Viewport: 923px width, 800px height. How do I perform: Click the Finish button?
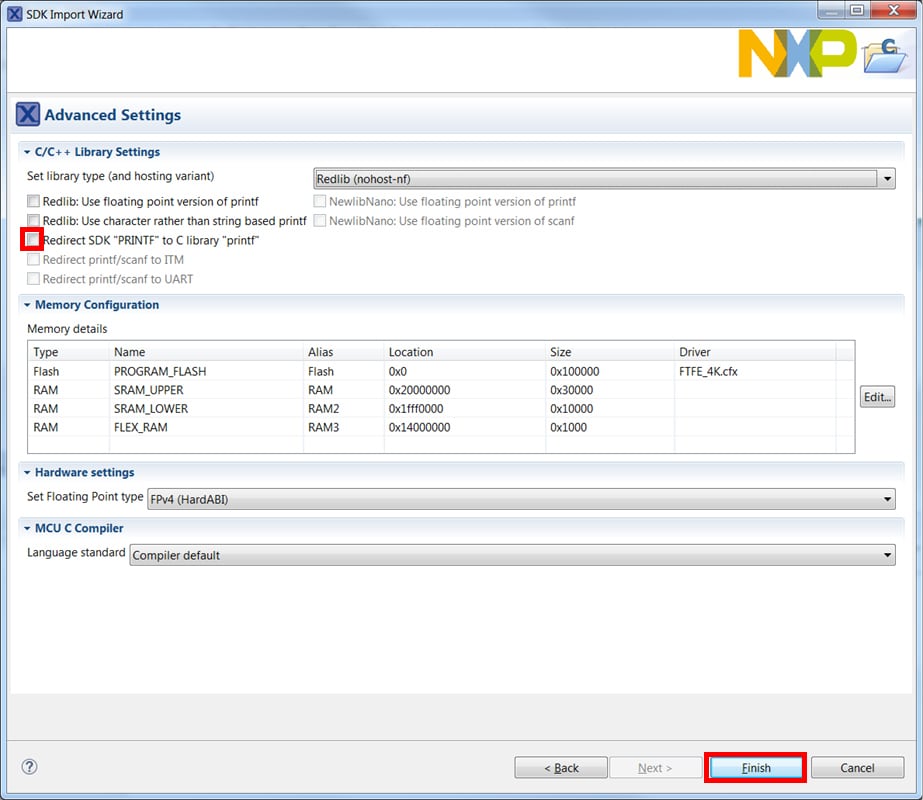[x=756, y=768]
